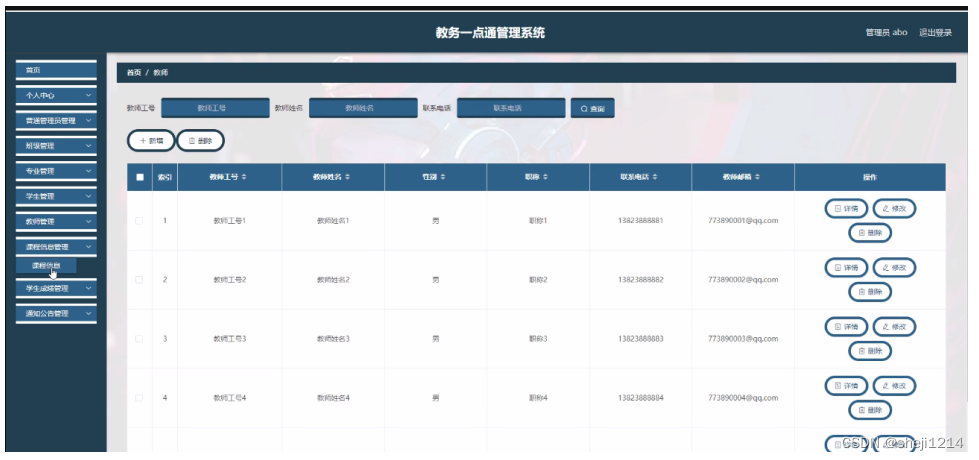Expand 普通管理员管理 in the sidebar
979x460 pixels.
click(x=56, y=120)
